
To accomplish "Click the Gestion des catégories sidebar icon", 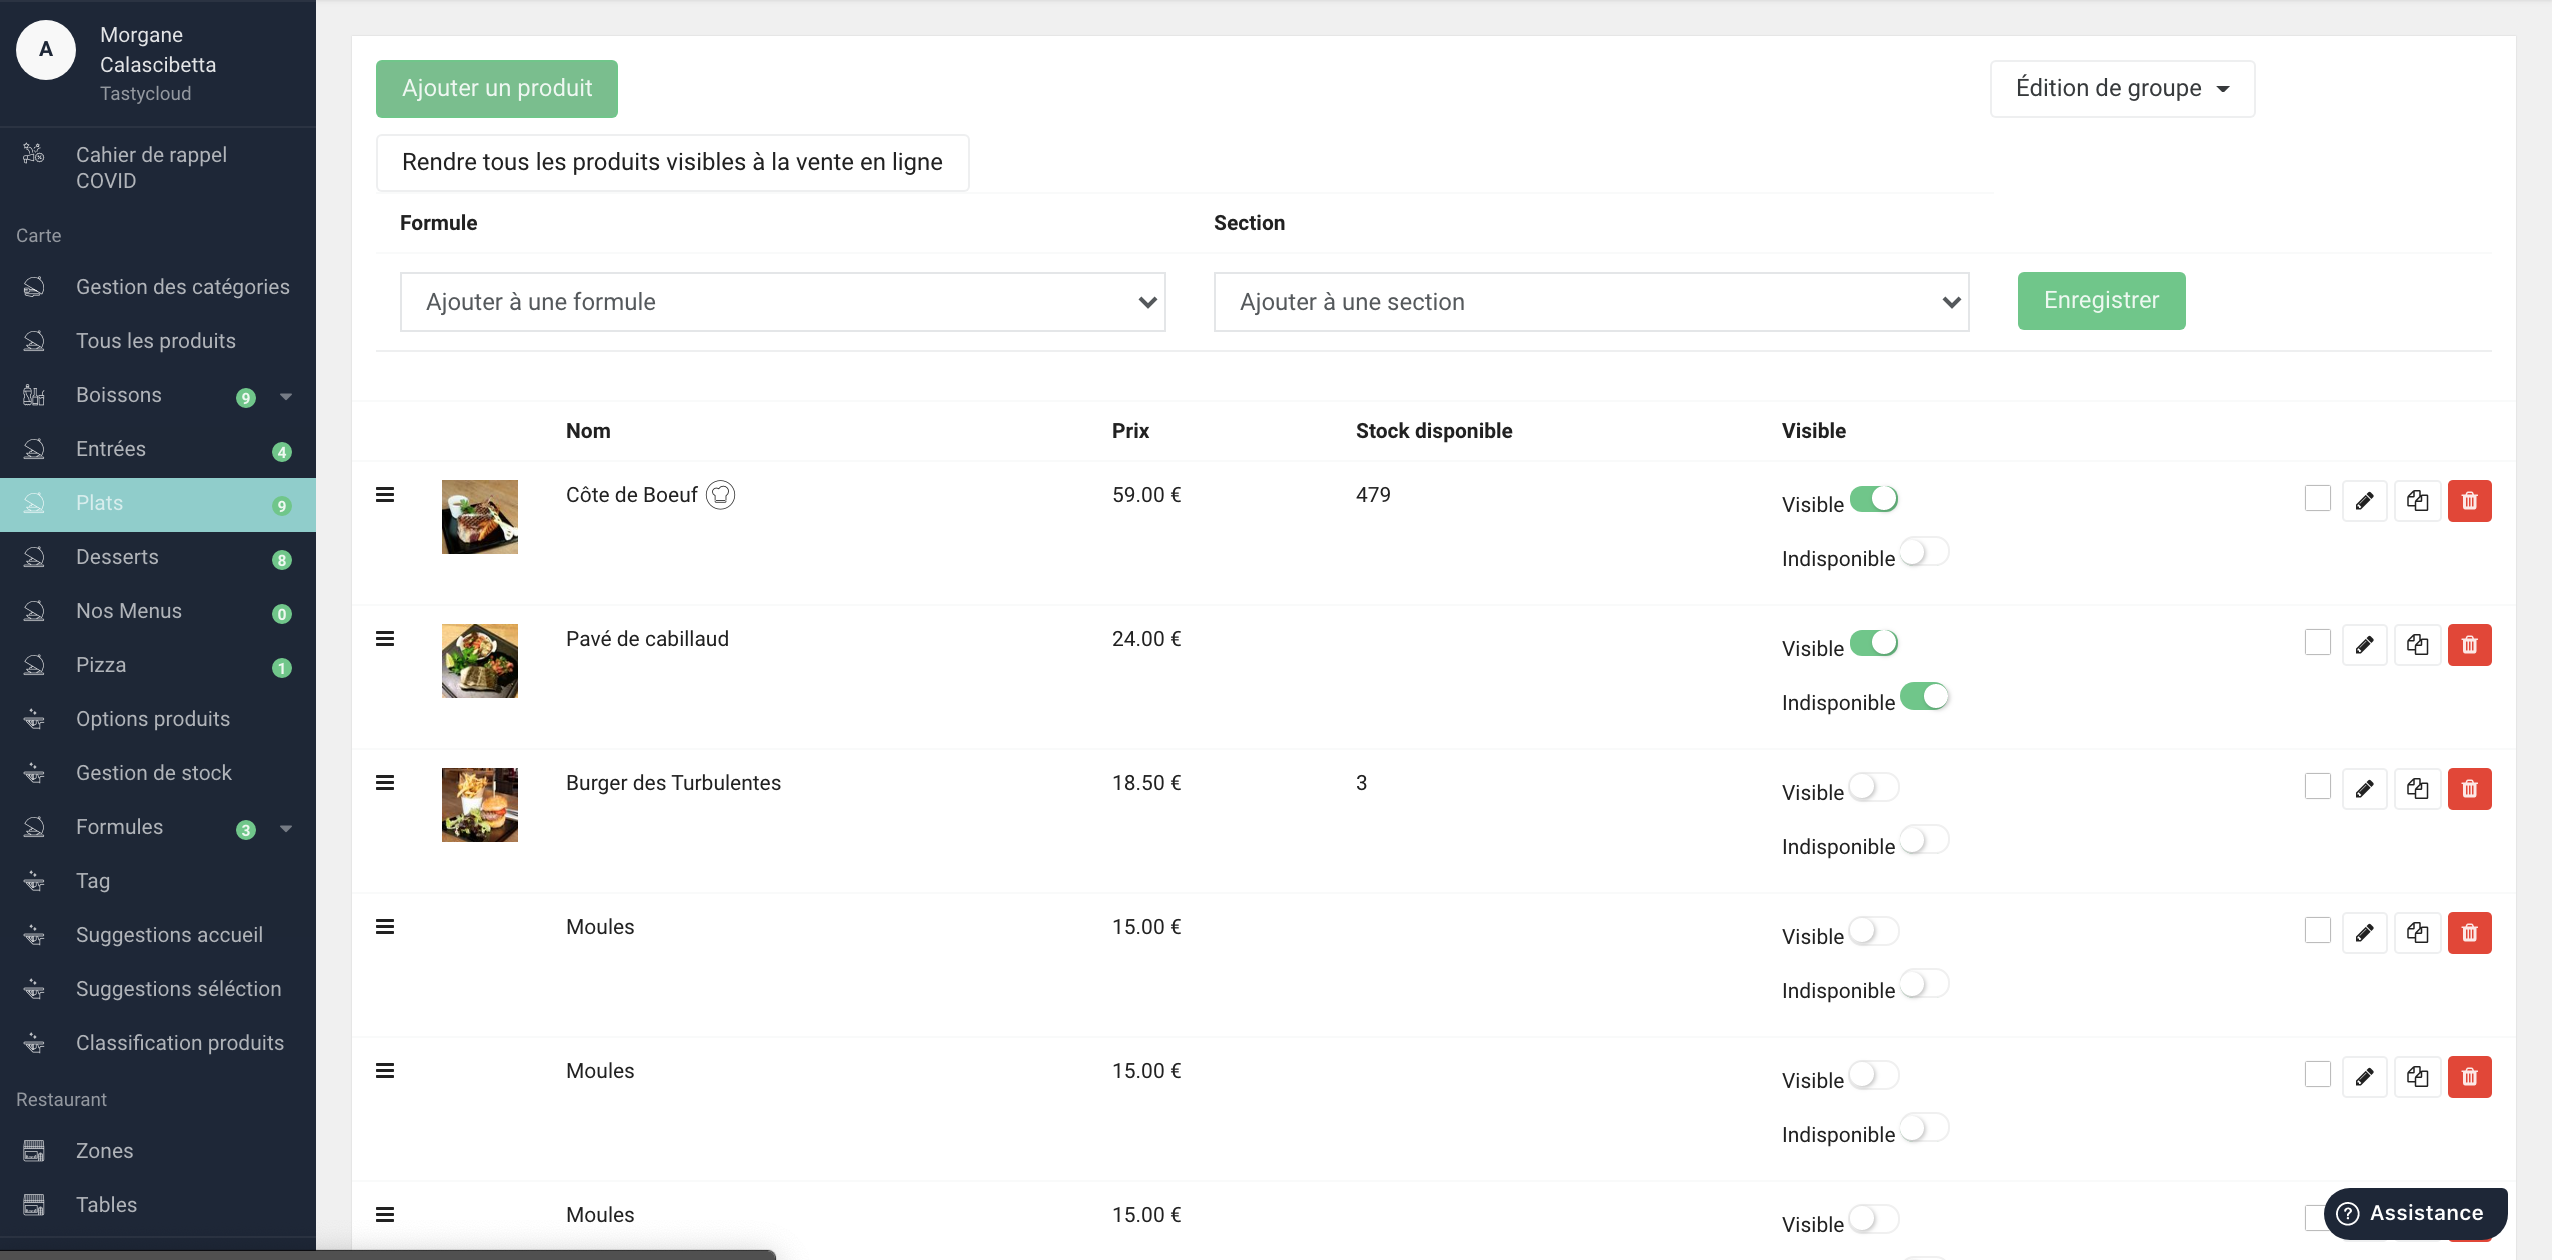I will 34,287.
